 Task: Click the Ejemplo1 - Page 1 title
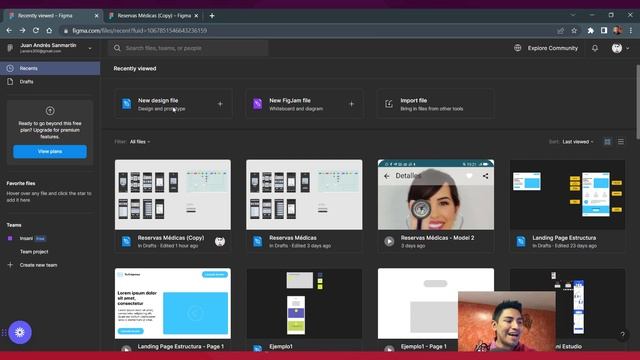(x=423, y=347)
